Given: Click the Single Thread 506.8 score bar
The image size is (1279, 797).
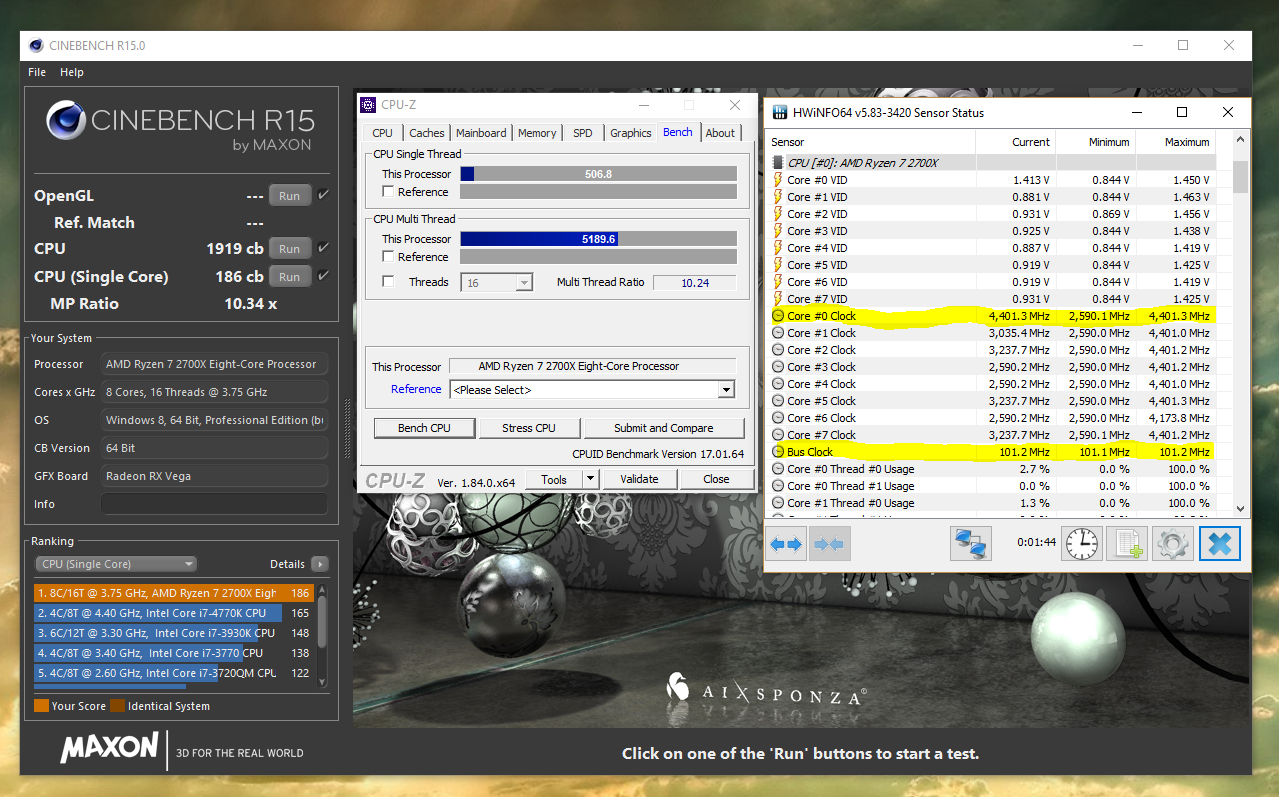Looking at the screenshot, I should (599, 174).
